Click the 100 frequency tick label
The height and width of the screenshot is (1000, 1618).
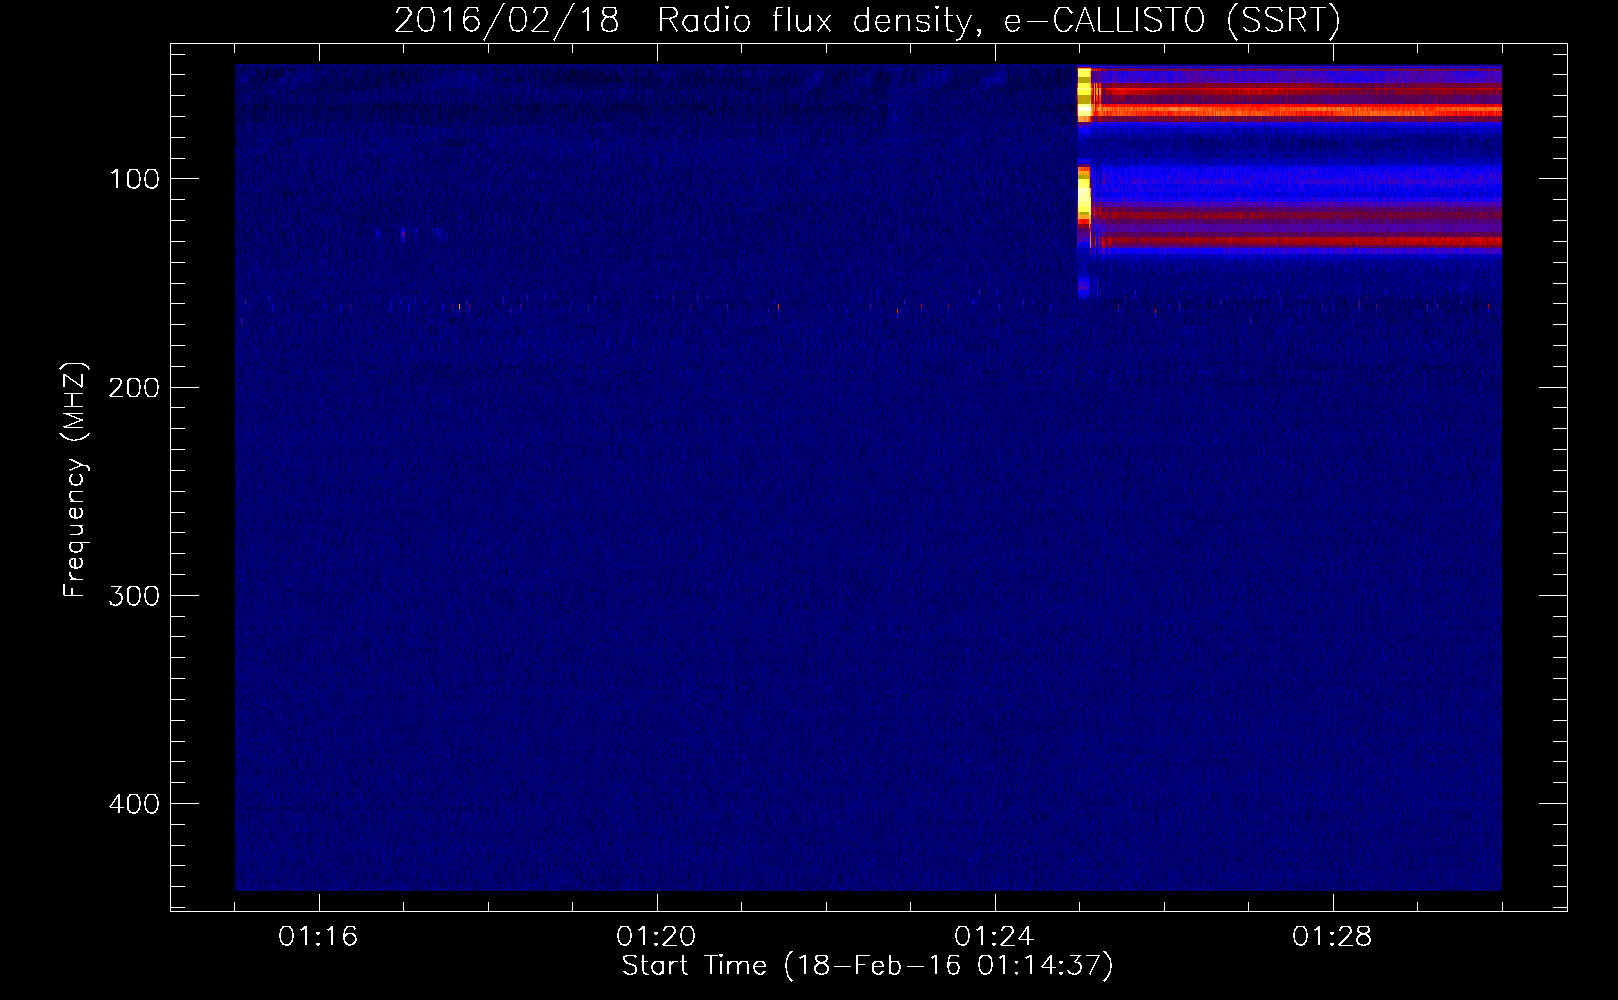pos(134,179)
